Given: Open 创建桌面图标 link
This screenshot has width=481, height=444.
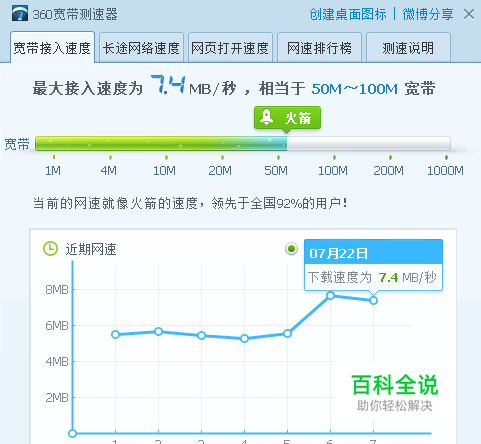Looking at the screenshot, I should click(348, 14).
